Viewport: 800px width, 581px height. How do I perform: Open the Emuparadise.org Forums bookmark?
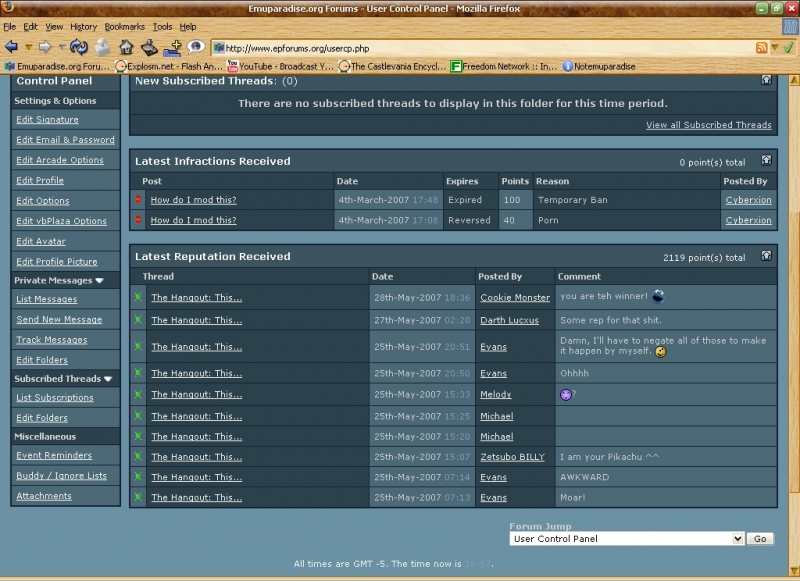(x=57, y=66)
